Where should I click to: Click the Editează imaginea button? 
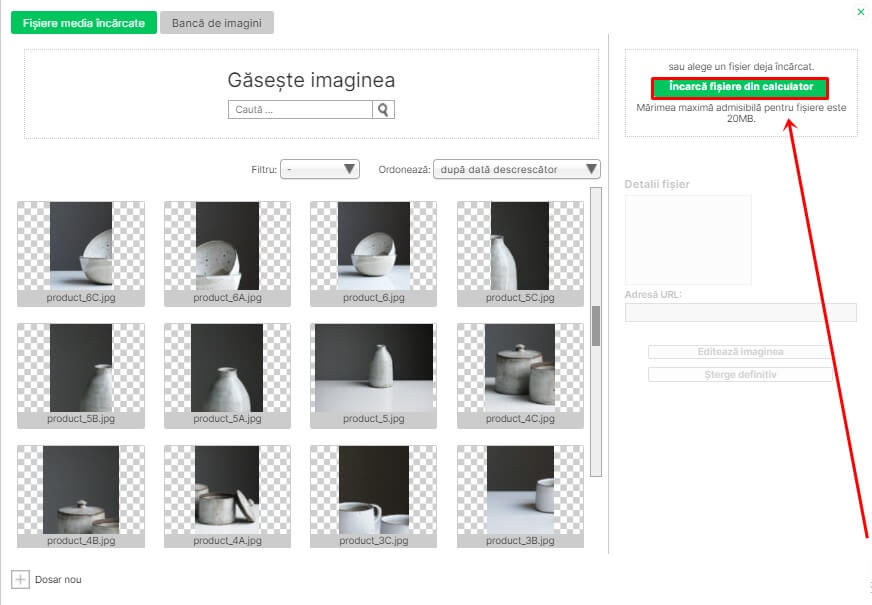[740, 352]
